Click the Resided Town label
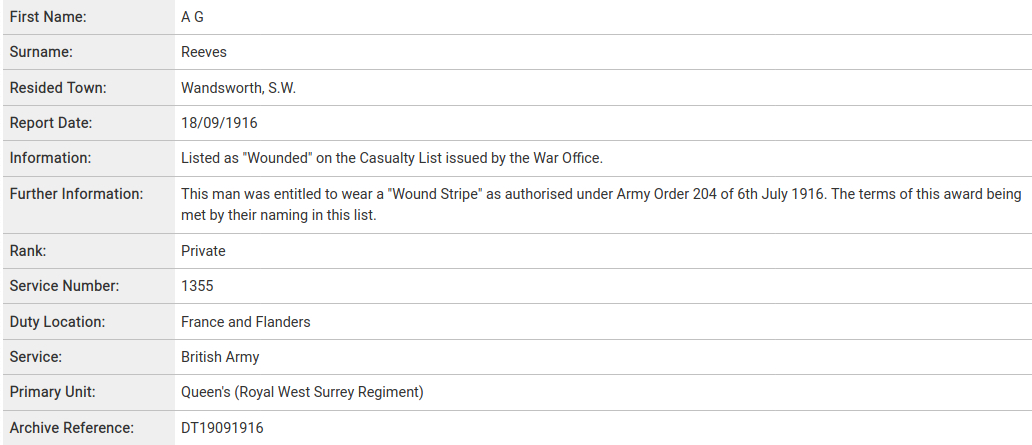The height and width of the screenshot is (445, 1032). point(58,88)
